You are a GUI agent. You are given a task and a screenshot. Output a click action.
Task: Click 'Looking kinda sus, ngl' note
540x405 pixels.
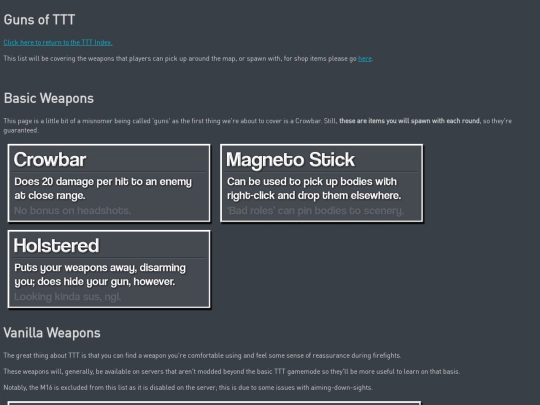click(68, 297)
